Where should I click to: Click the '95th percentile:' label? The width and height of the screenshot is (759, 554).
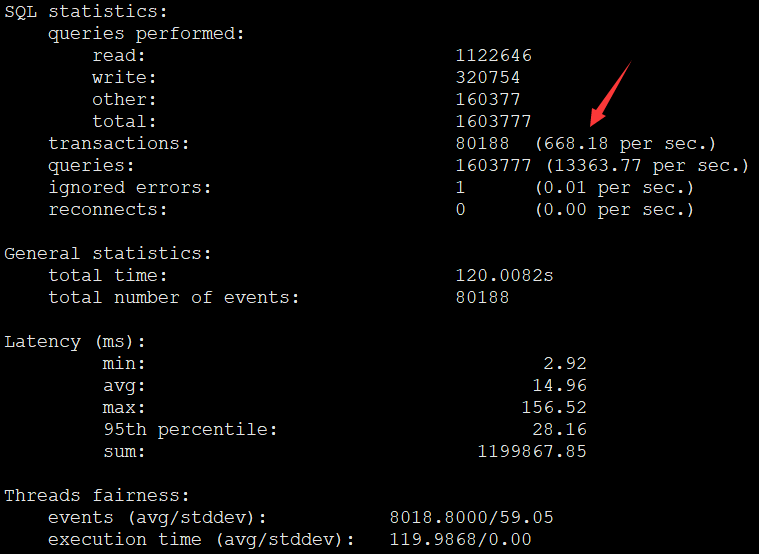point(190,430)
